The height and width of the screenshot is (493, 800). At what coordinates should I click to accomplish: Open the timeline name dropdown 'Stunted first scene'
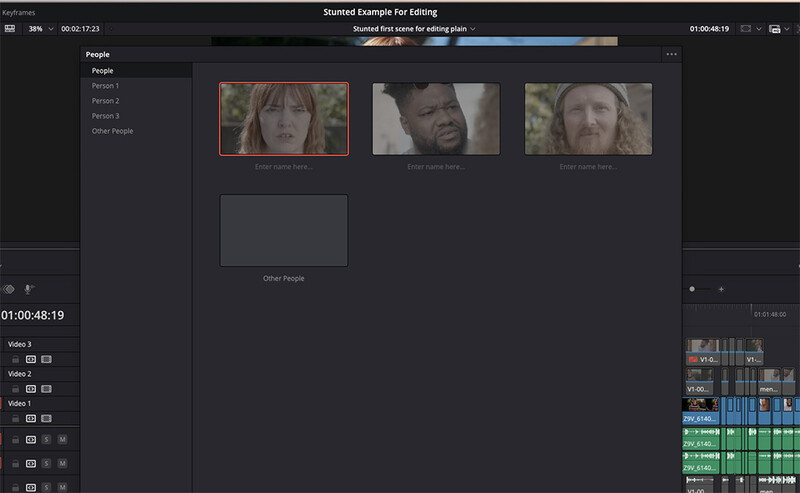click(414, 29)
